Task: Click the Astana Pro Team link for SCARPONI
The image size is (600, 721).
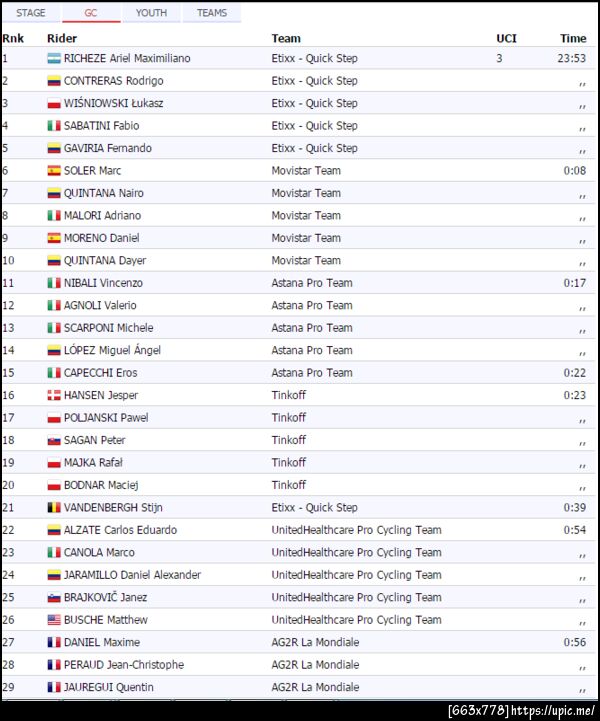Action: (x=312, y=328)
